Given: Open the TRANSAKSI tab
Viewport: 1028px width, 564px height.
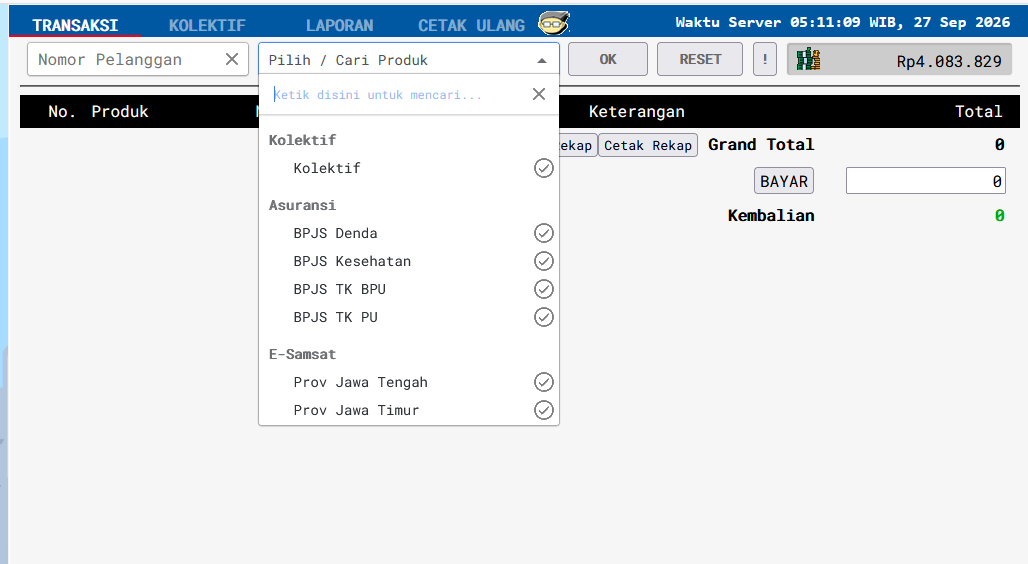Looking at the screenshot, I should coord(75,26).
